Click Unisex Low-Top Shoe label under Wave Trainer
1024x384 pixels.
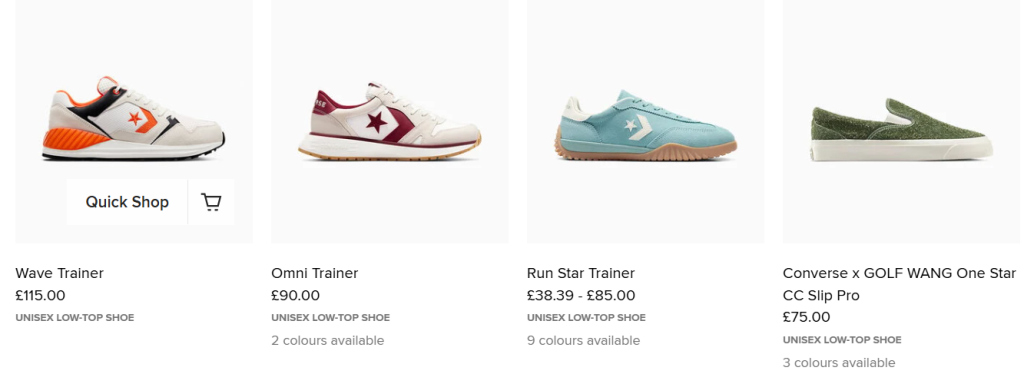[x=74, y=318]
